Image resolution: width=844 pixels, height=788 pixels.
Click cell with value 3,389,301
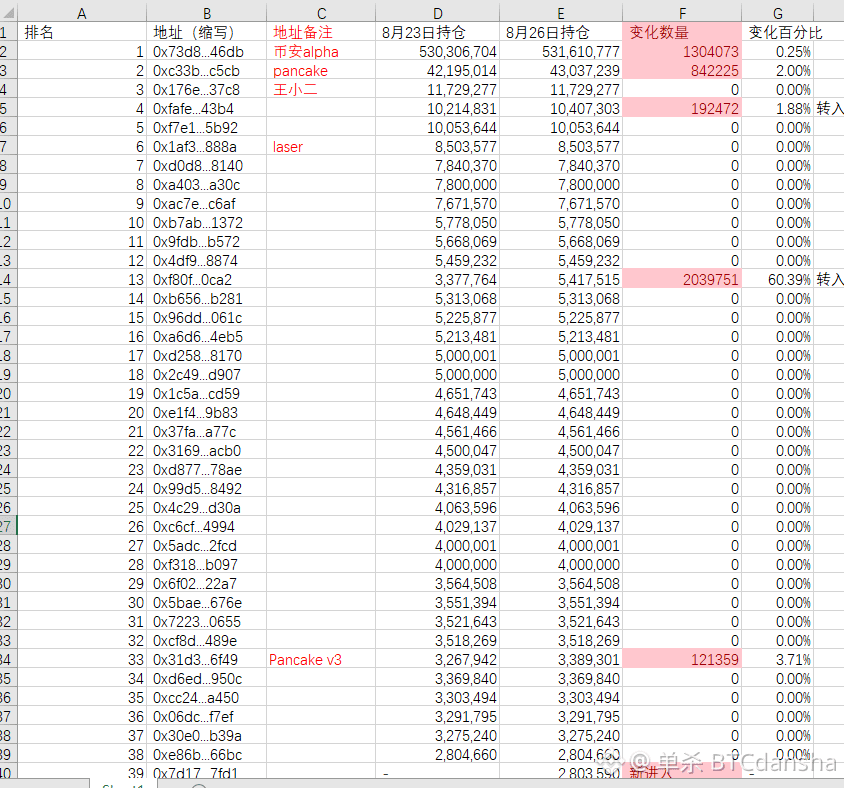click(561, 659)
